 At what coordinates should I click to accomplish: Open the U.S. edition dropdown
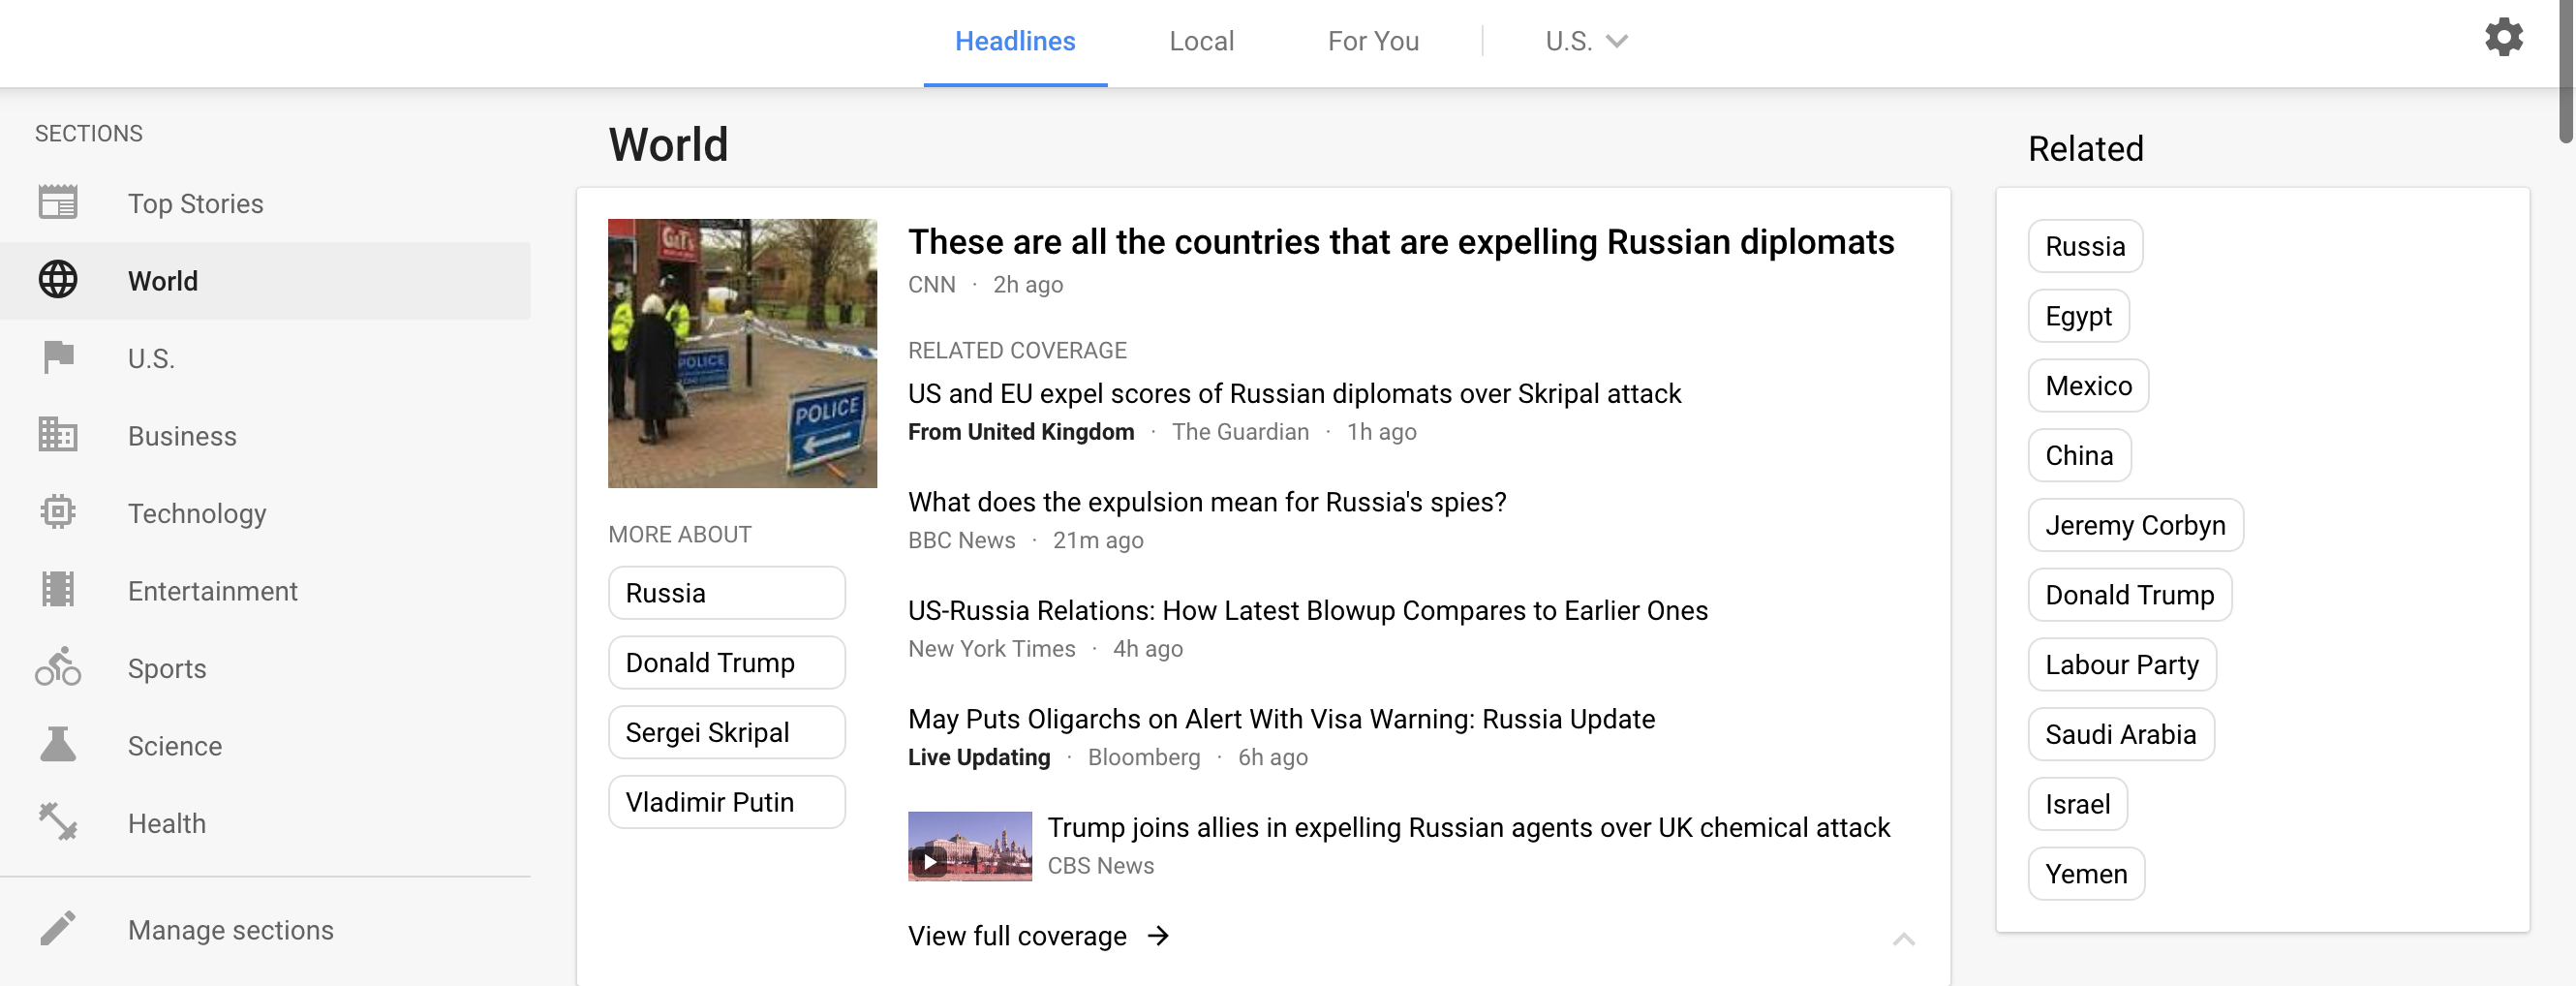(1586, 41)
